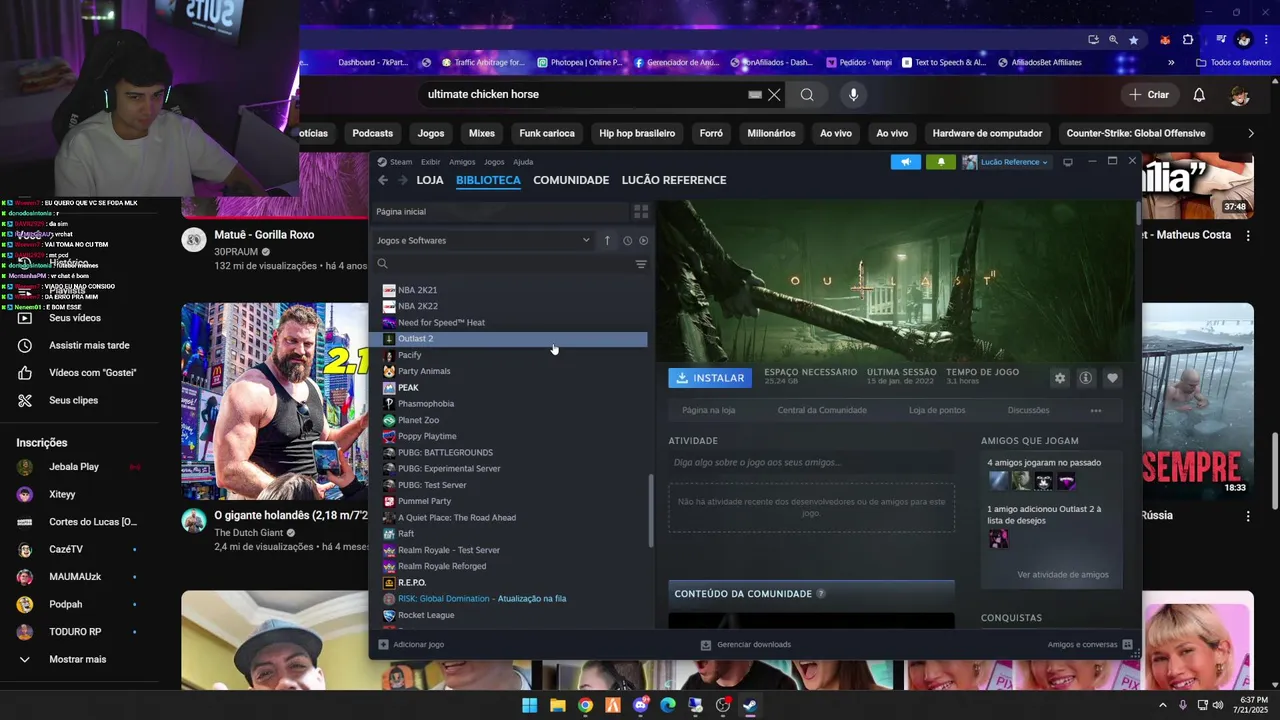This screenshot has width=1280, height=720.
Task: Clear the YouTube search text
Action: click(774, 94)
